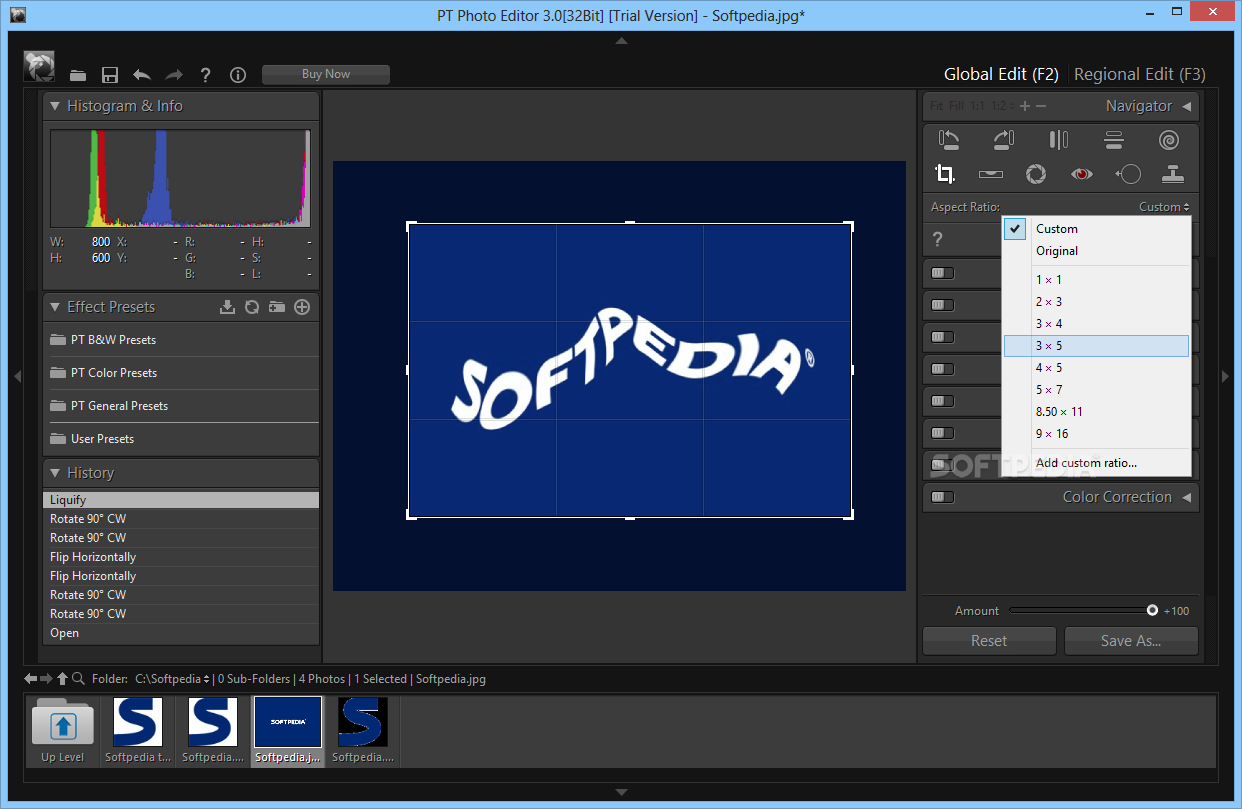Image resolution: width=1242 pixels, height=809 pixels.
Task: Click the circle with arrow tool icon
Action: pos(1128,174)
